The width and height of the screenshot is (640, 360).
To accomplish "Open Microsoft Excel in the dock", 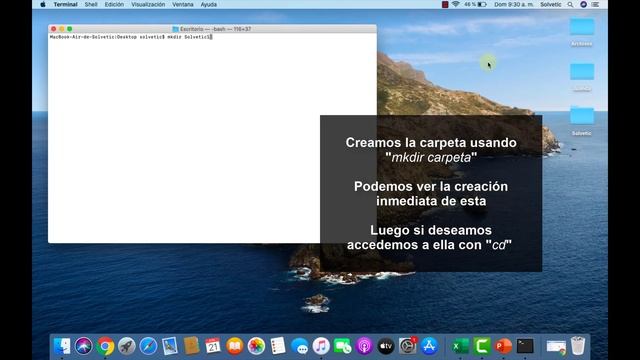I will pos(460,346).
